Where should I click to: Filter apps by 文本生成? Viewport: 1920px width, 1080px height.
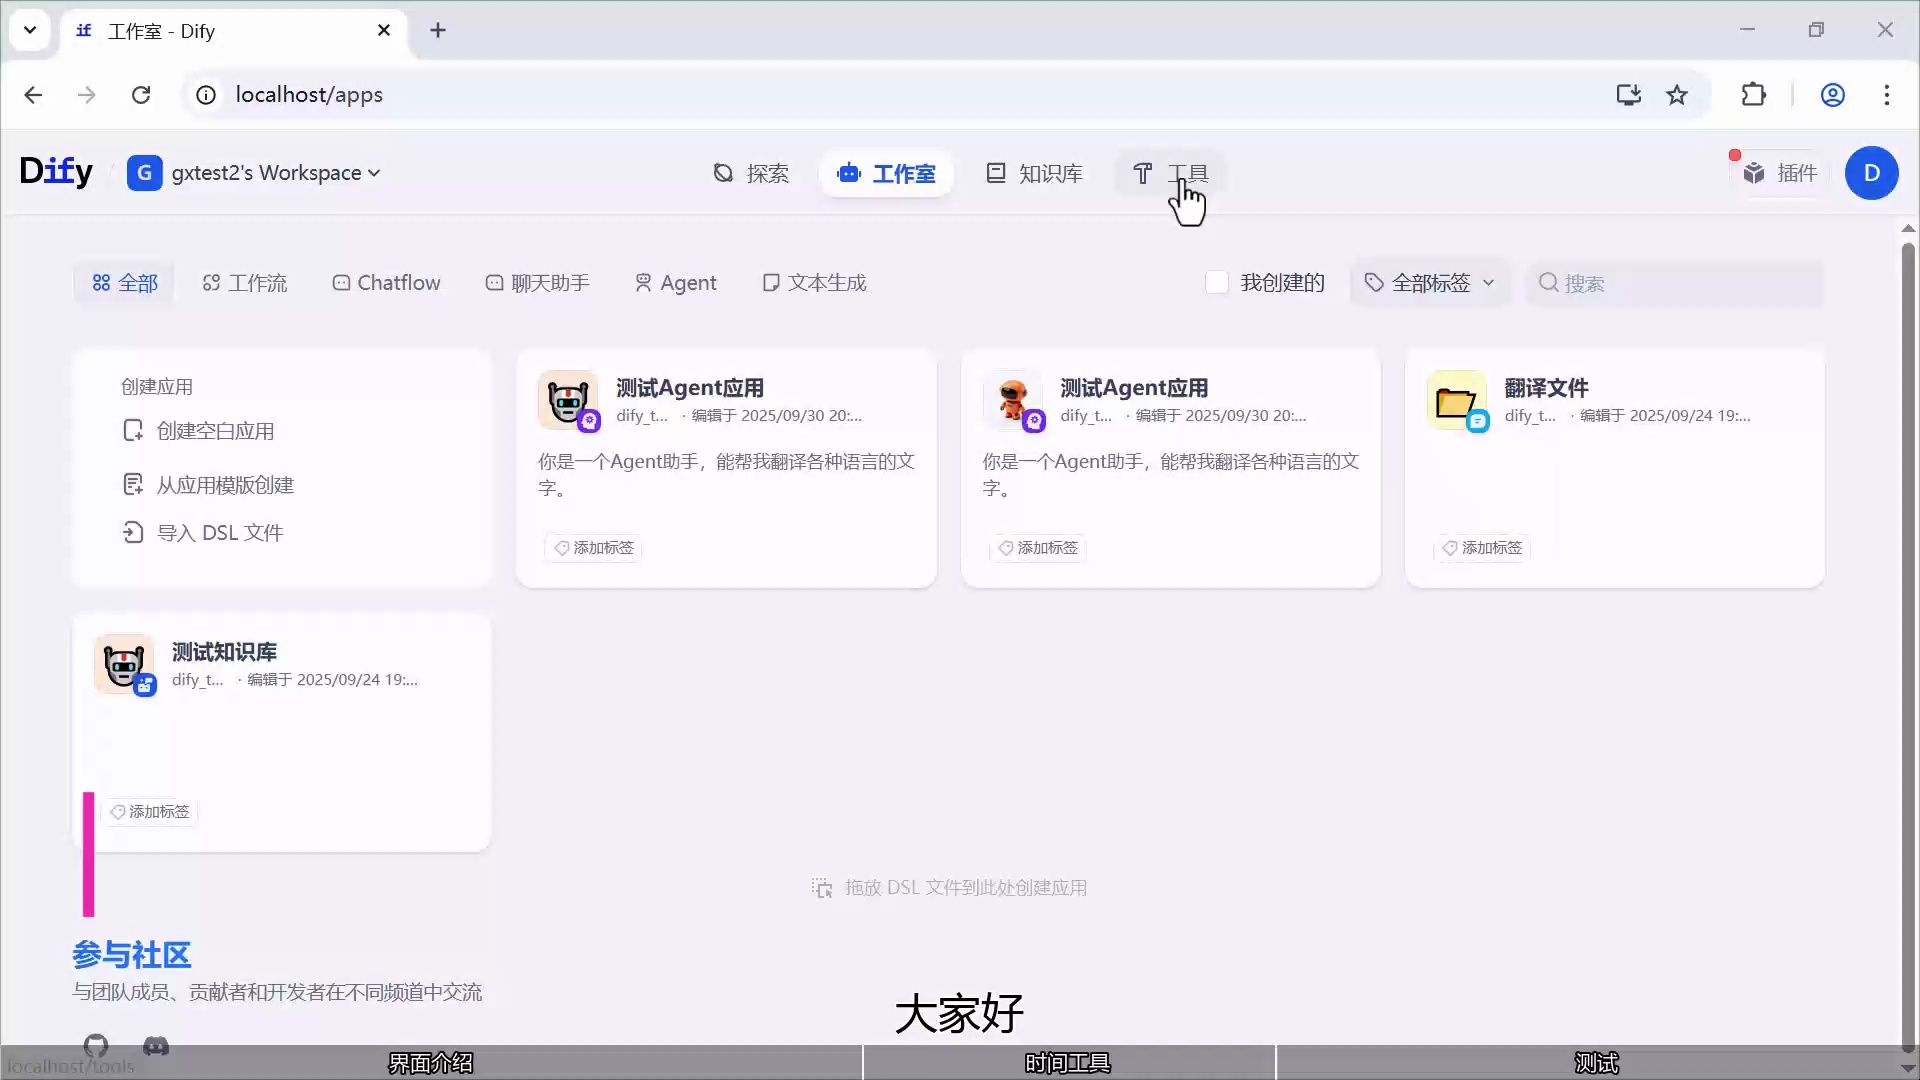click(x=814, y=283)
